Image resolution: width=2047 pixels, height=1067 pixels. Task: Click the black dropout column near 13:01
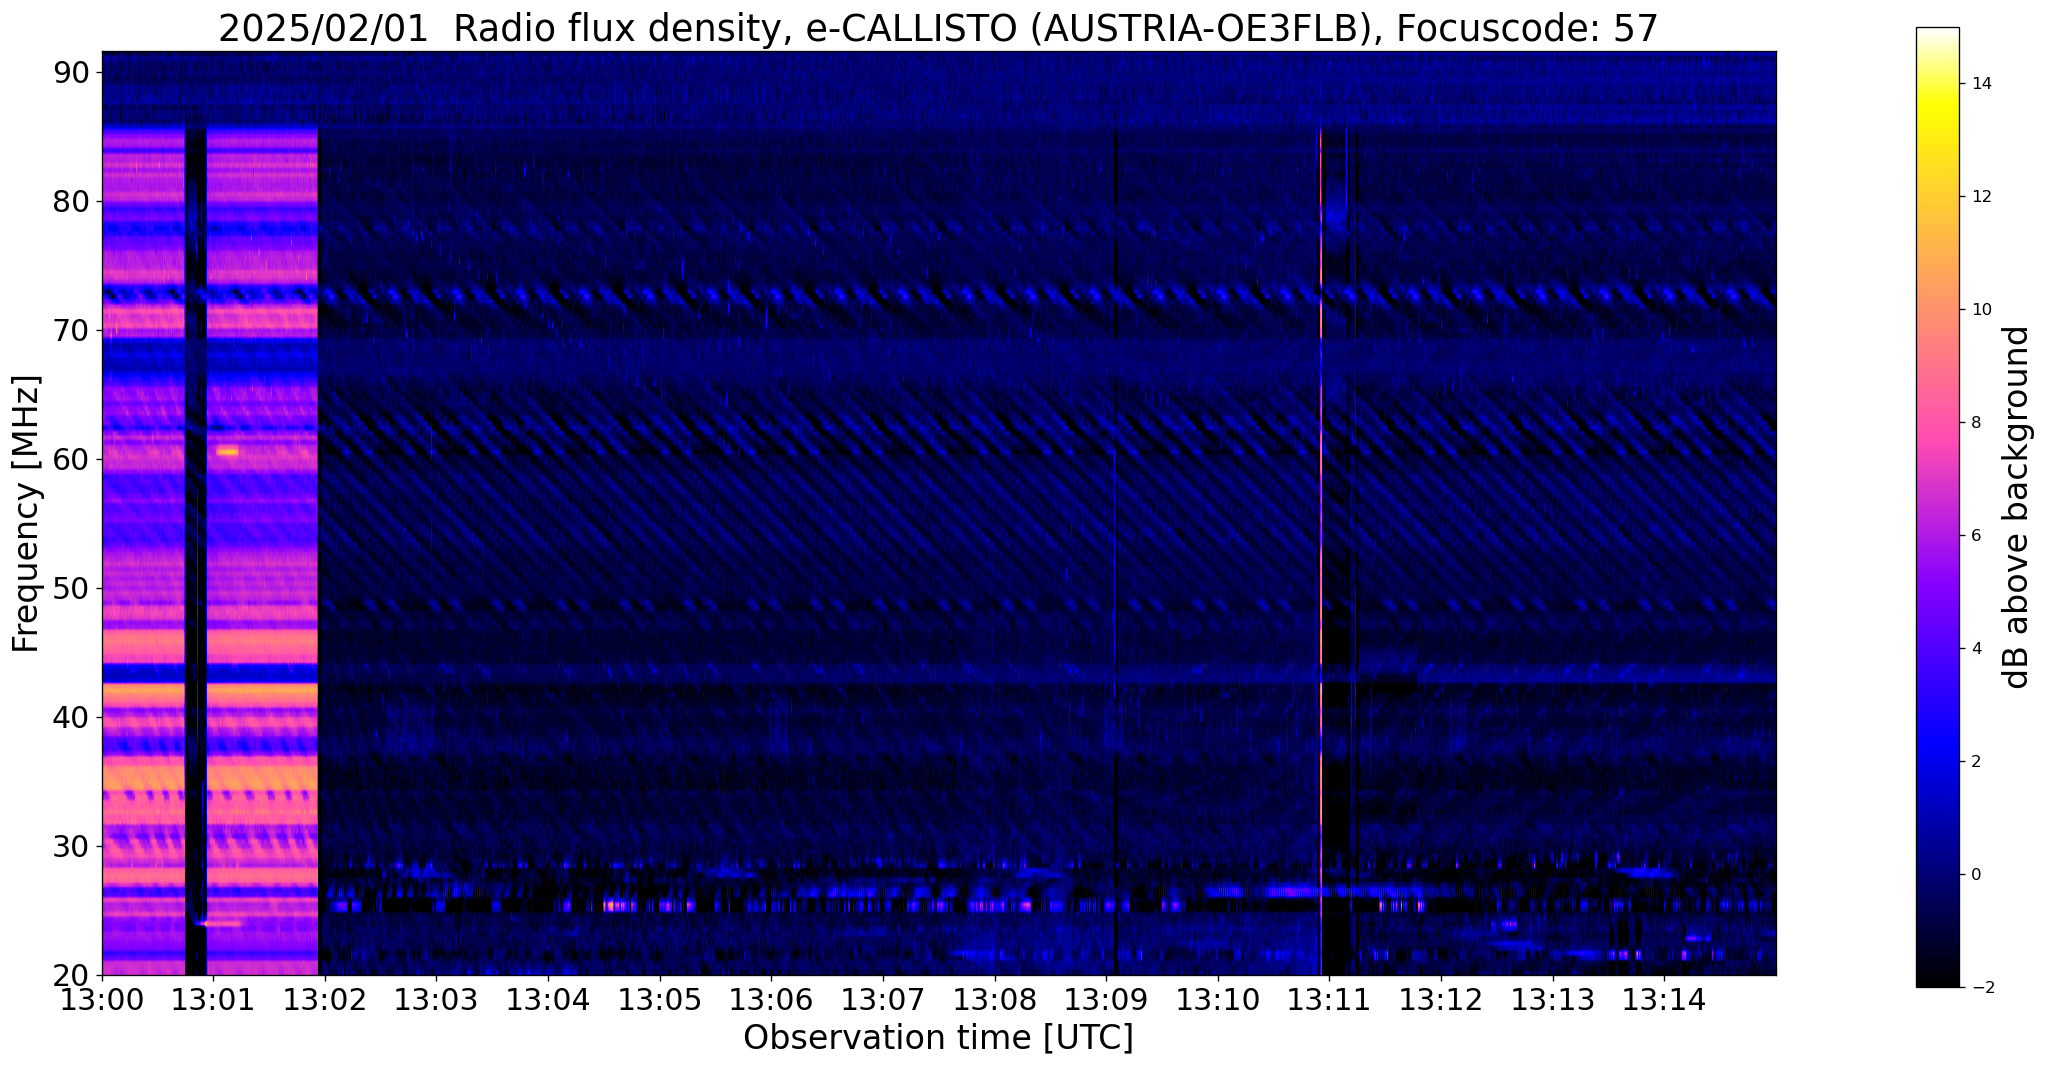[x=196, y=550]
